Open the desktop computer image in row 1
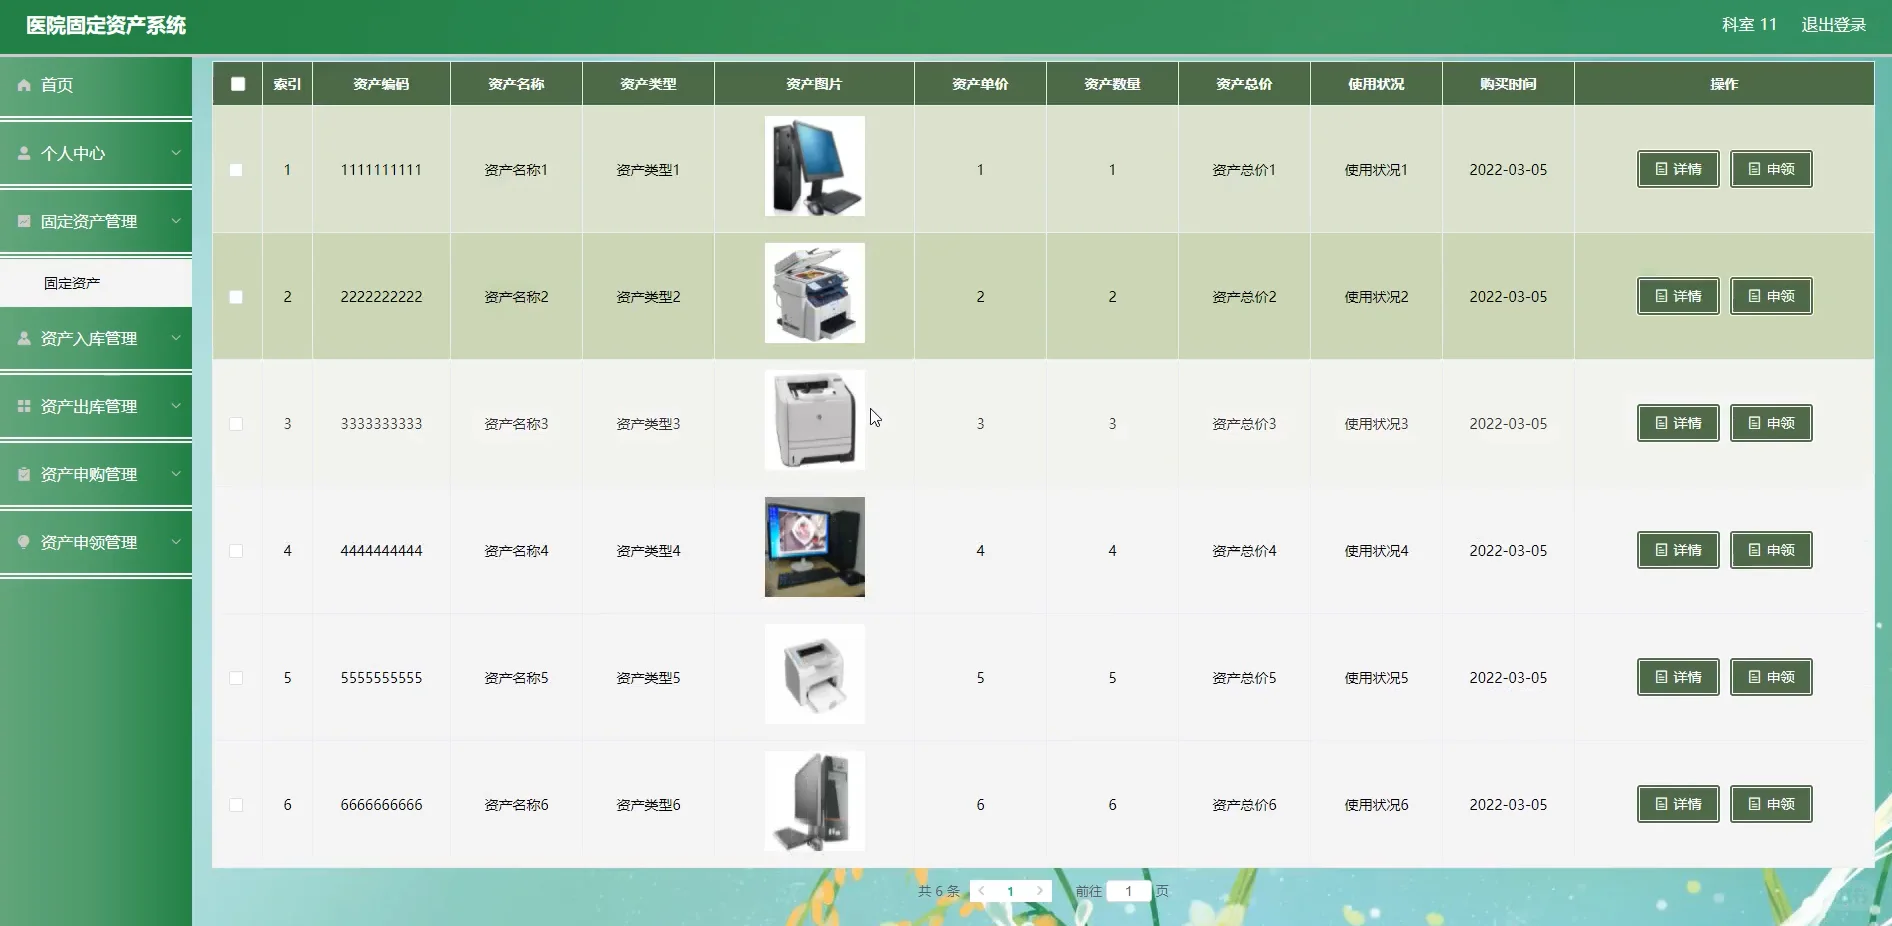This screenshot has width=1892, height=926. pyautogui.click(x=815, y=166)
